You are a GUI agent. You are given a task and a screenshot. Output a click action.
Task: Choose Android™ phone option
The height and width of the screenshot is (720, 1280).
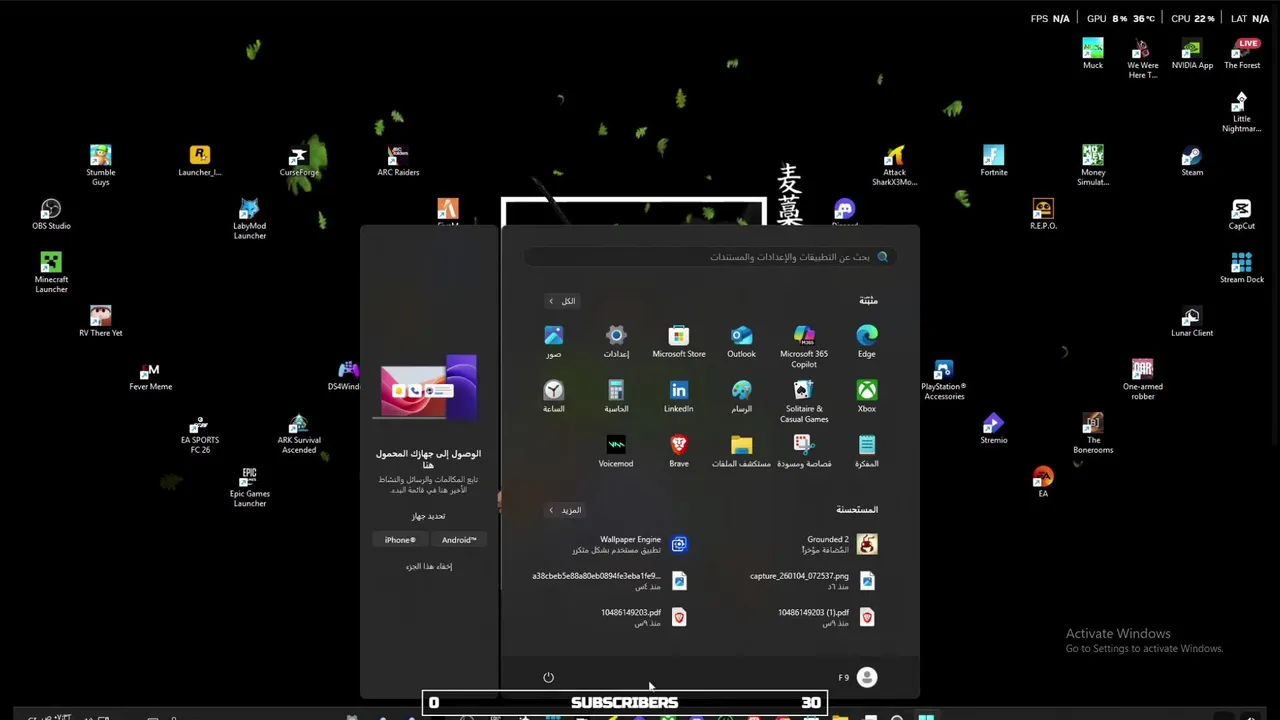[459, 540]
